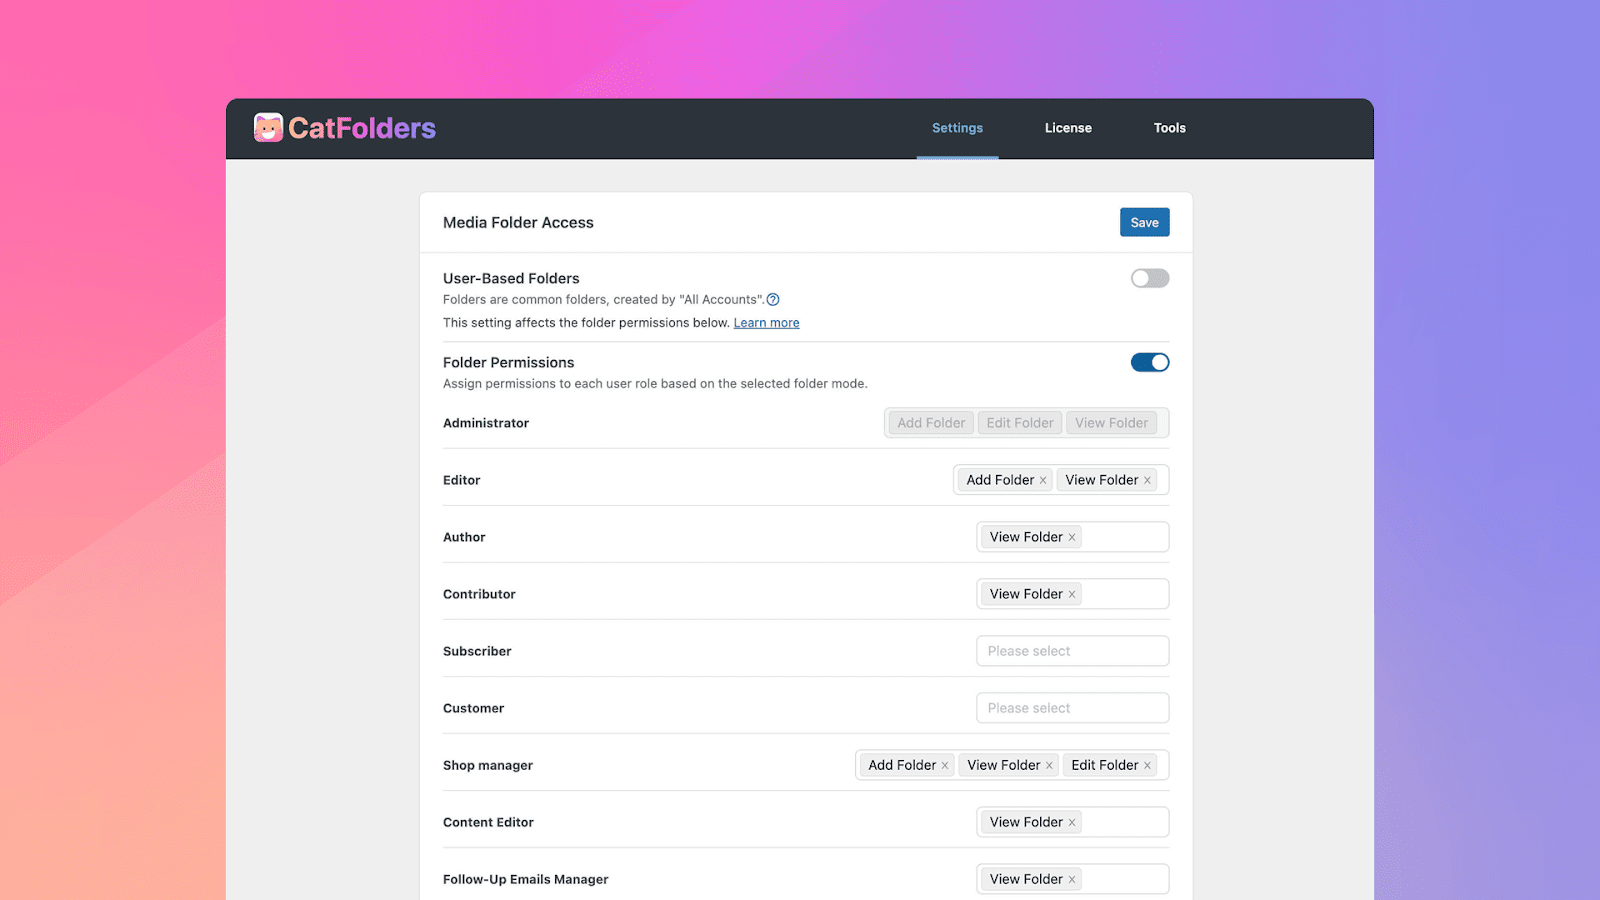Screen dimensions: 1600x900
Task: Remove View Folder tag from Contributor role
Action: [x=1072, y=595]
